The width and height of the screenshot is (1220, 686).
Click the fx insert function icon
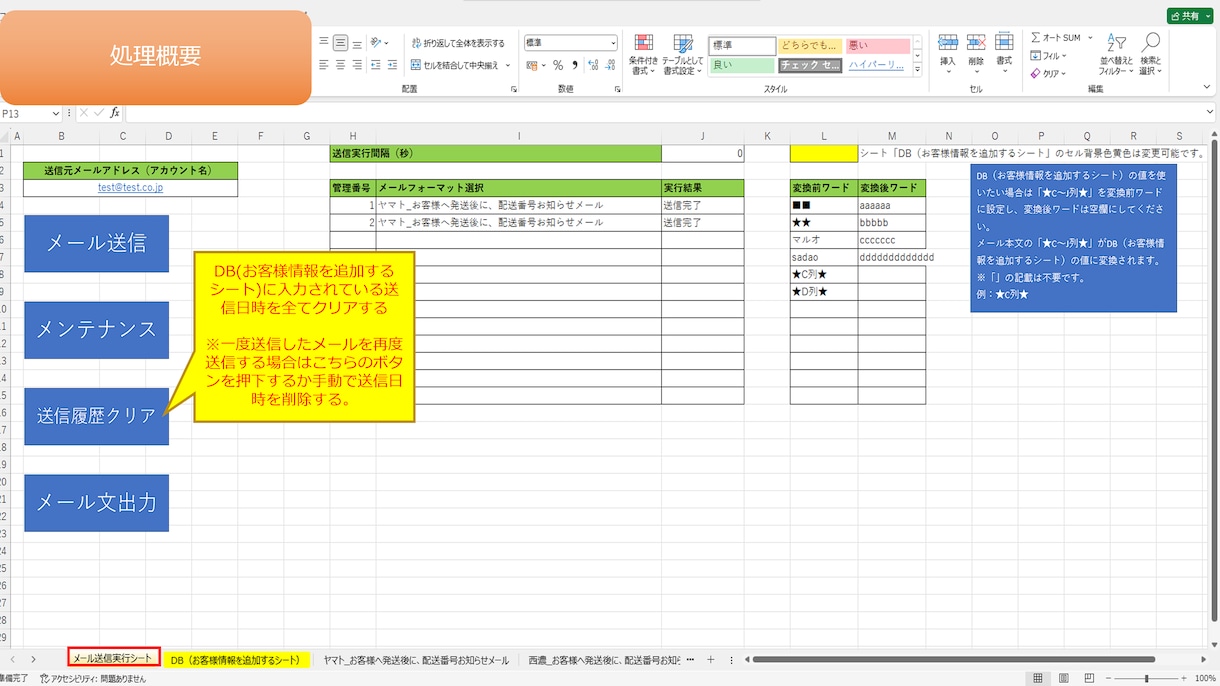pyautogui.click(x=115, y=113)
